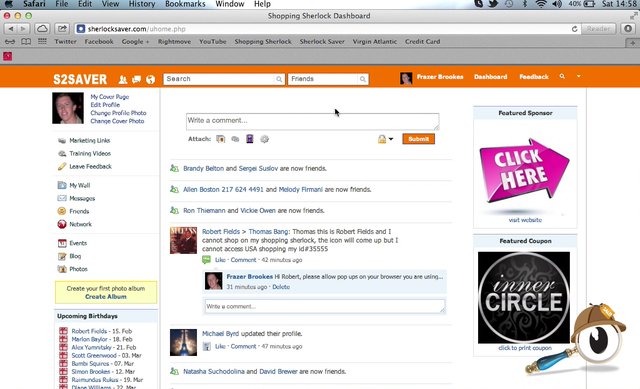This screenshot has width=640, height=389.
Task: Click the Dashboard link in orange header
Action: point(490,77)
